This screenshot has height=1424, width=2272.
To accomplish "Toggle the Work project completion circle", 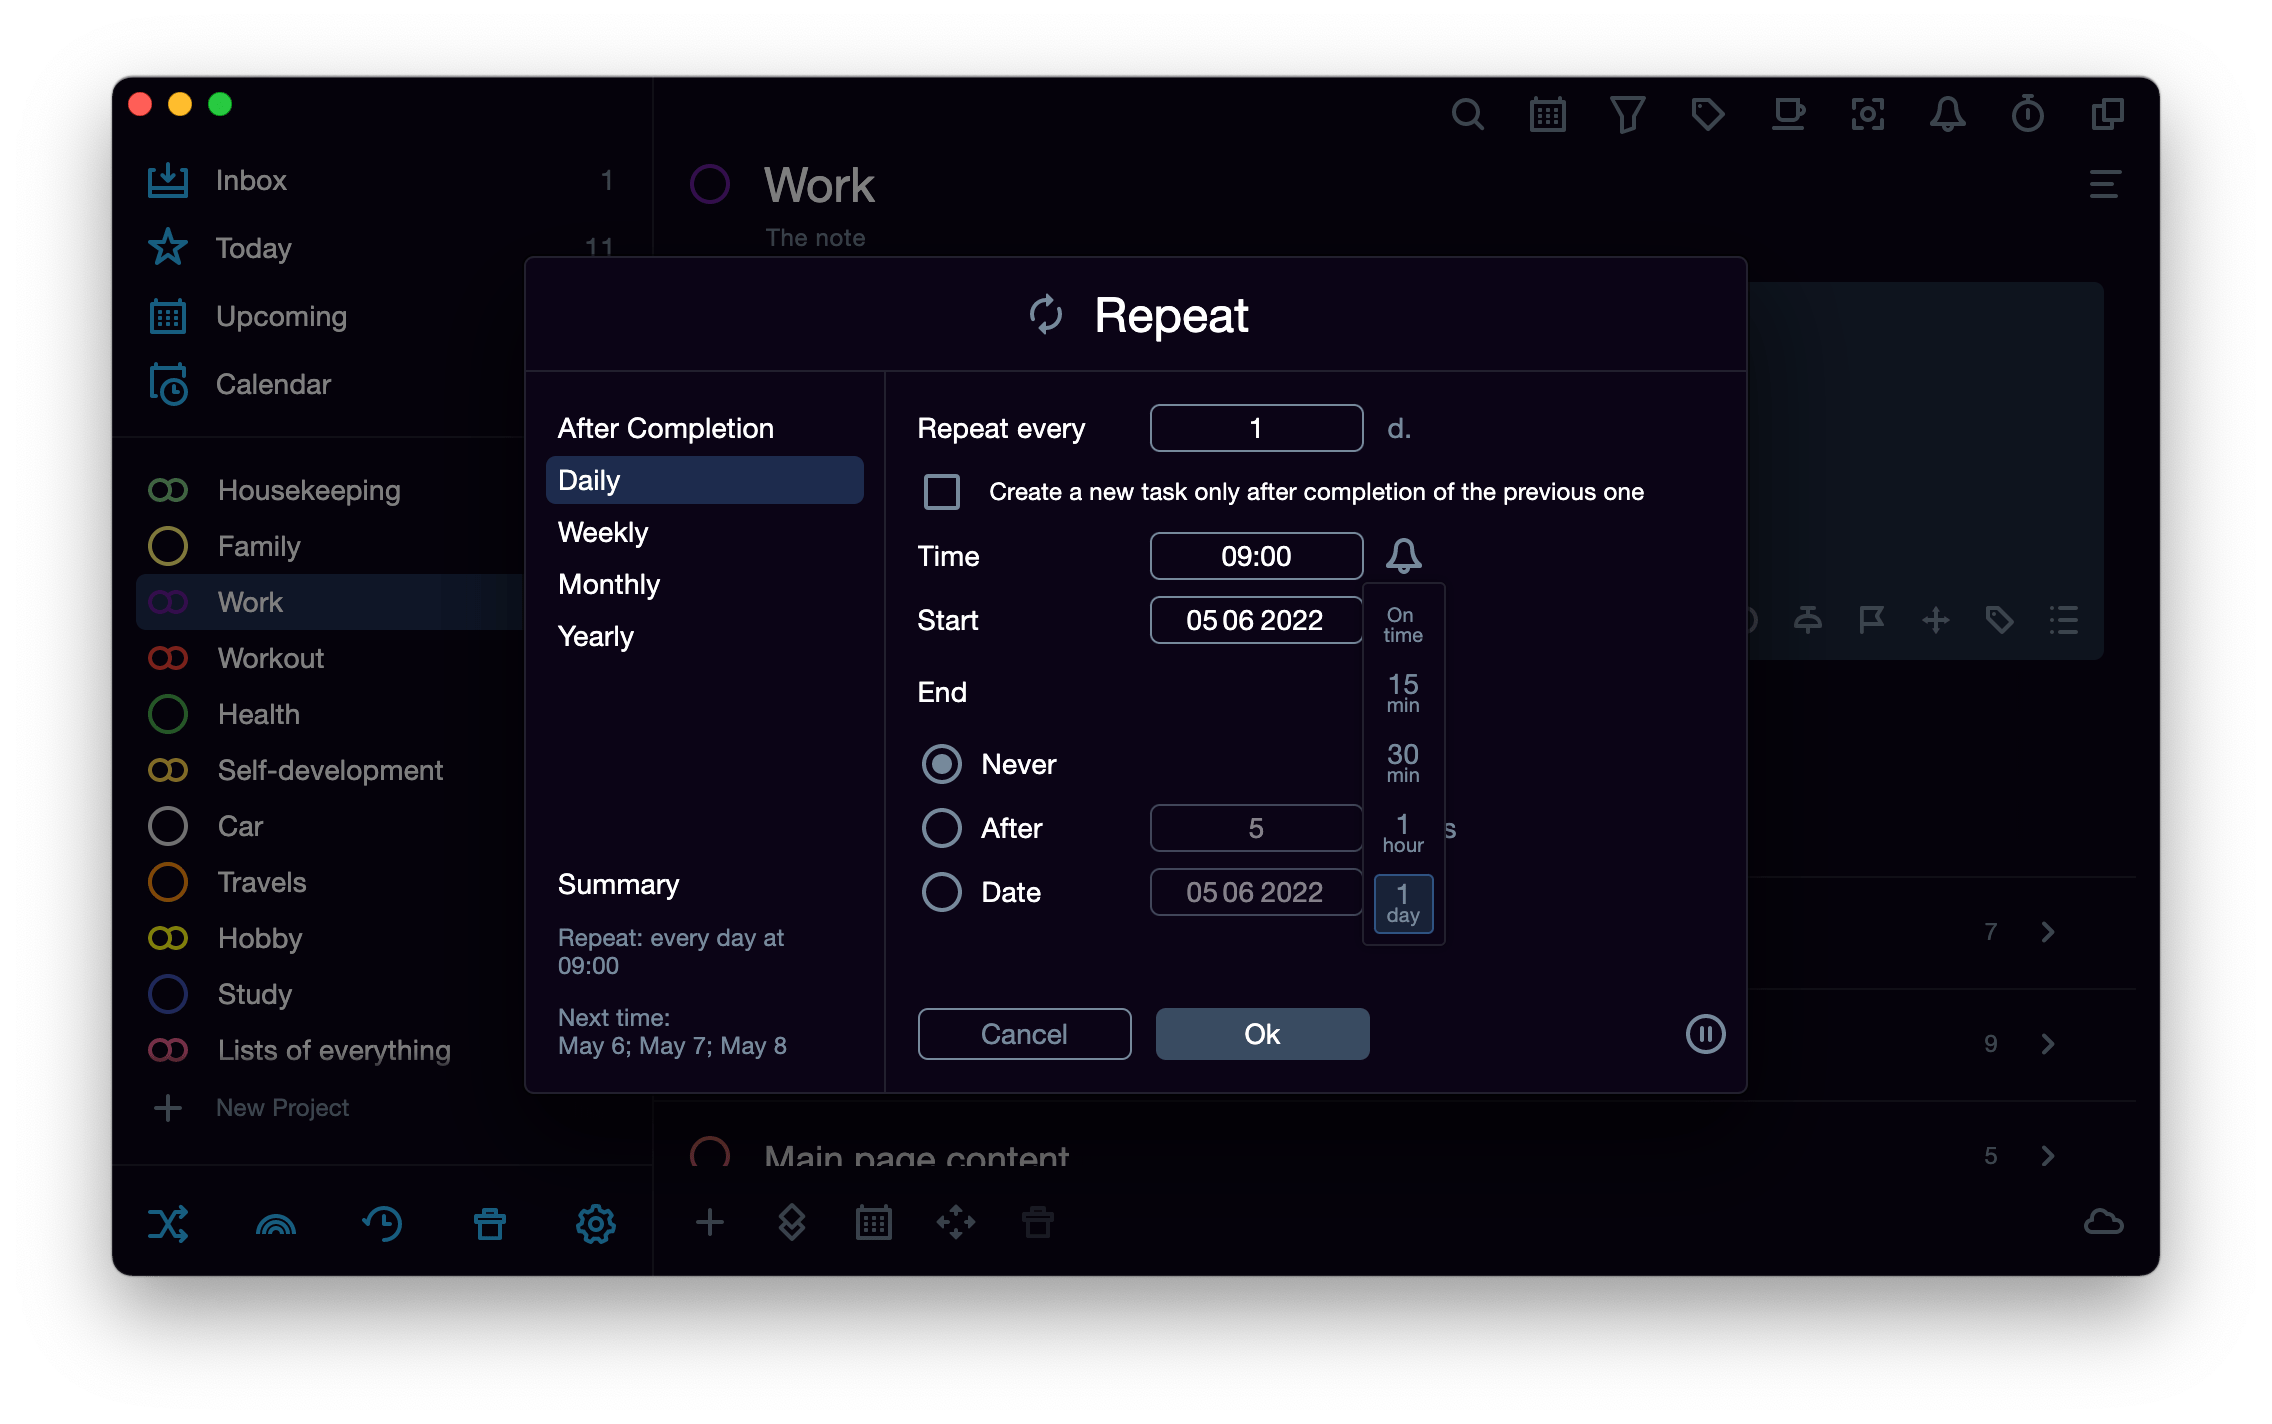I will 709,184.
